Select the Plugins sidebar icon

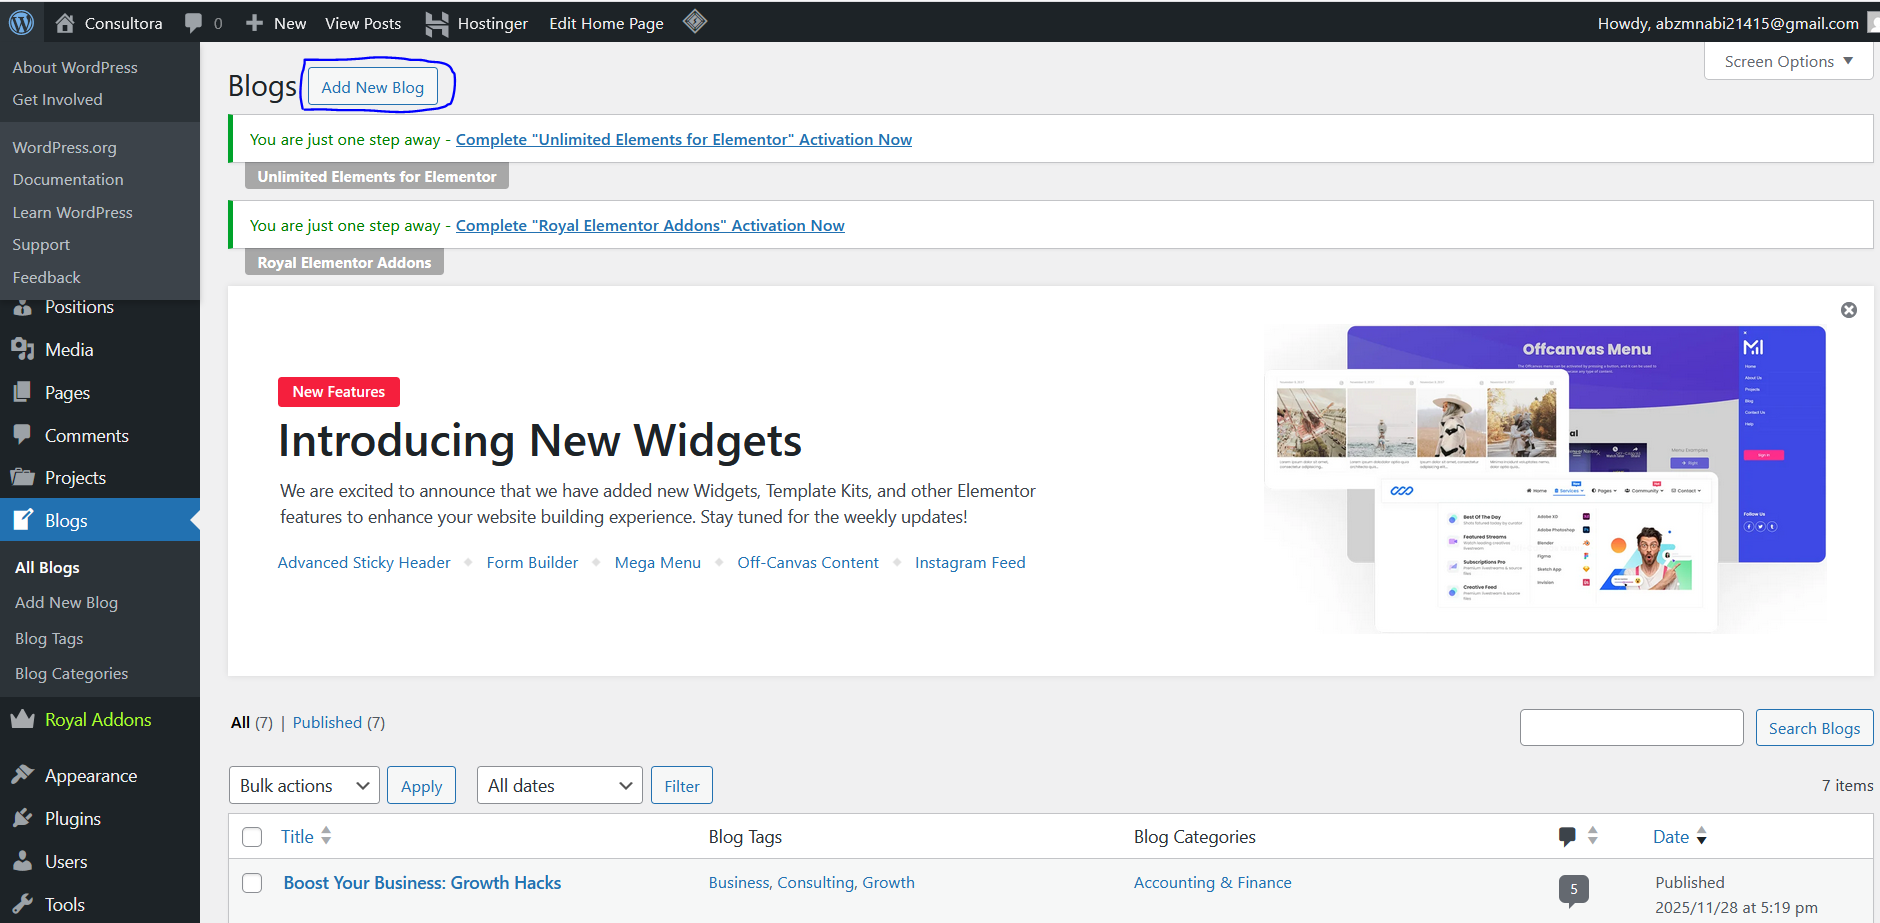(x=24, y=818)
